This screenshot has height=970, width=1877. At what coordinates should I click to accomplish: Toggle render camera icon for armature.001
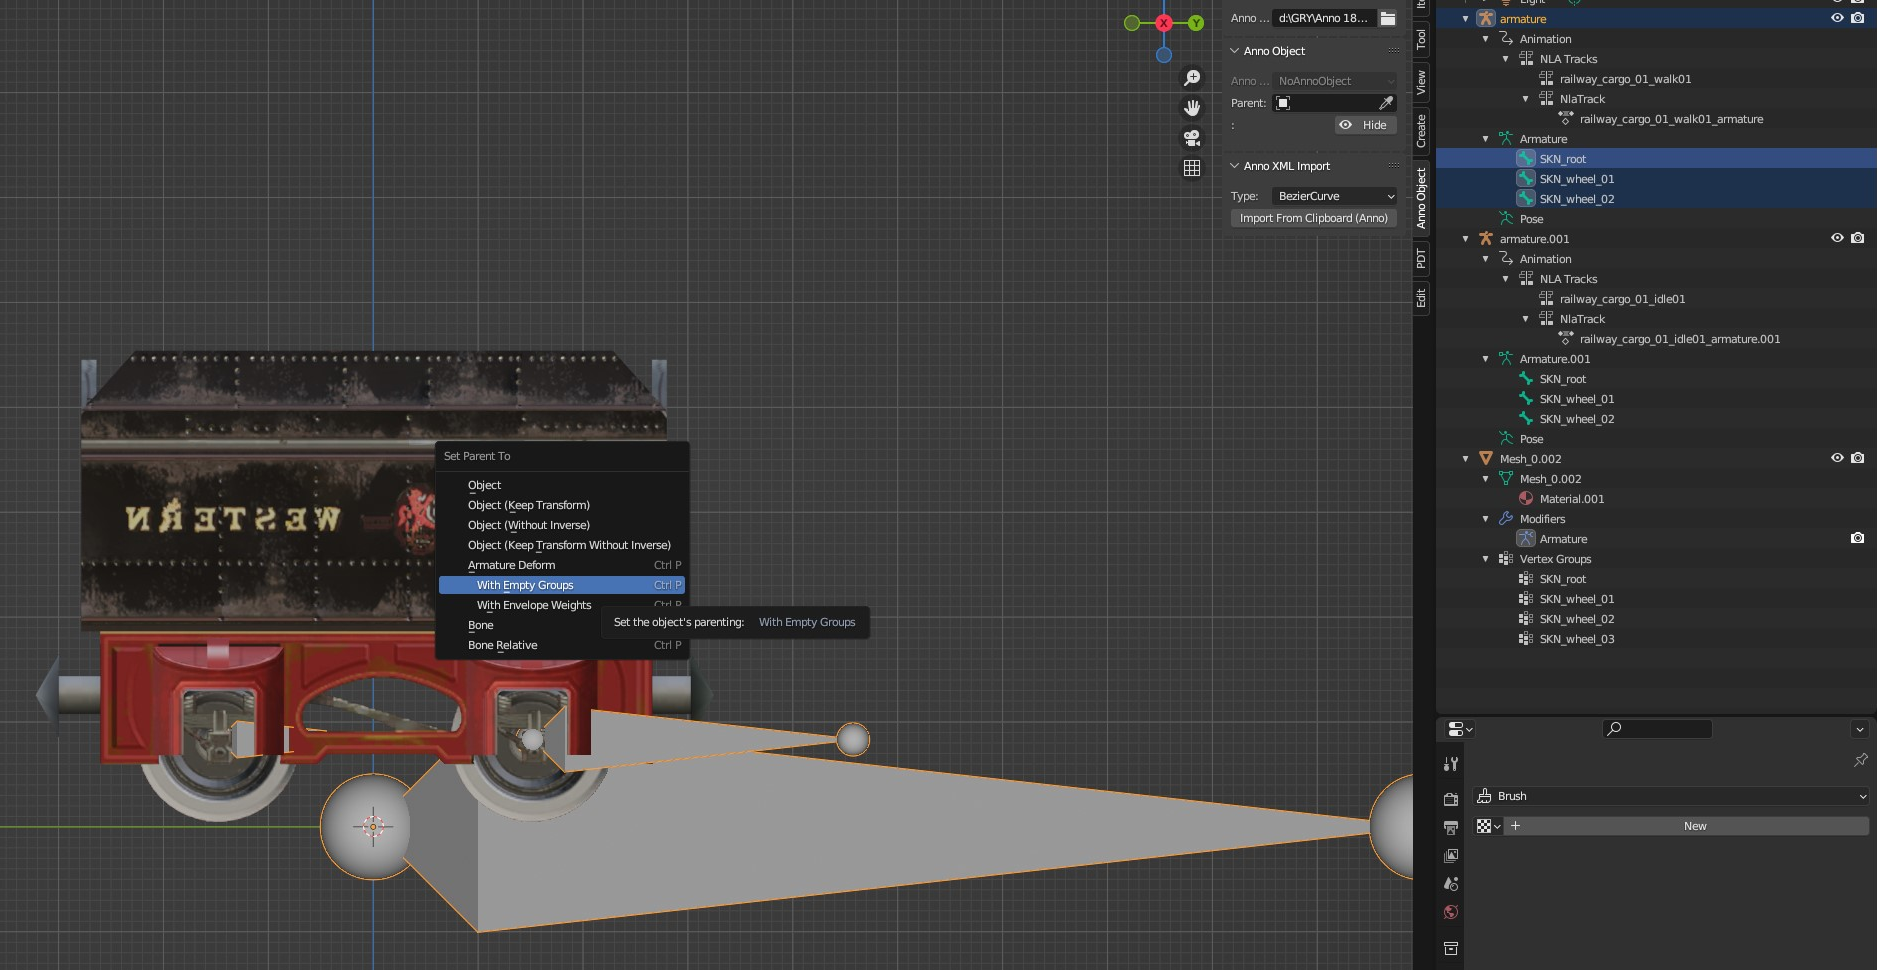click(x=1857, y=238)
